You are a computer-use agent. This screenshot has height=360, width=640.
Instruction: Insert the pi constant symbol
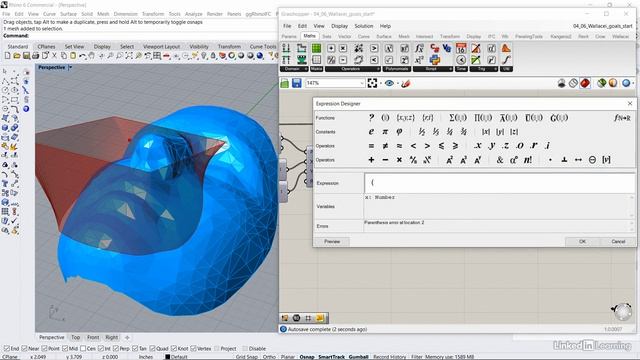(x=385, y=132)
